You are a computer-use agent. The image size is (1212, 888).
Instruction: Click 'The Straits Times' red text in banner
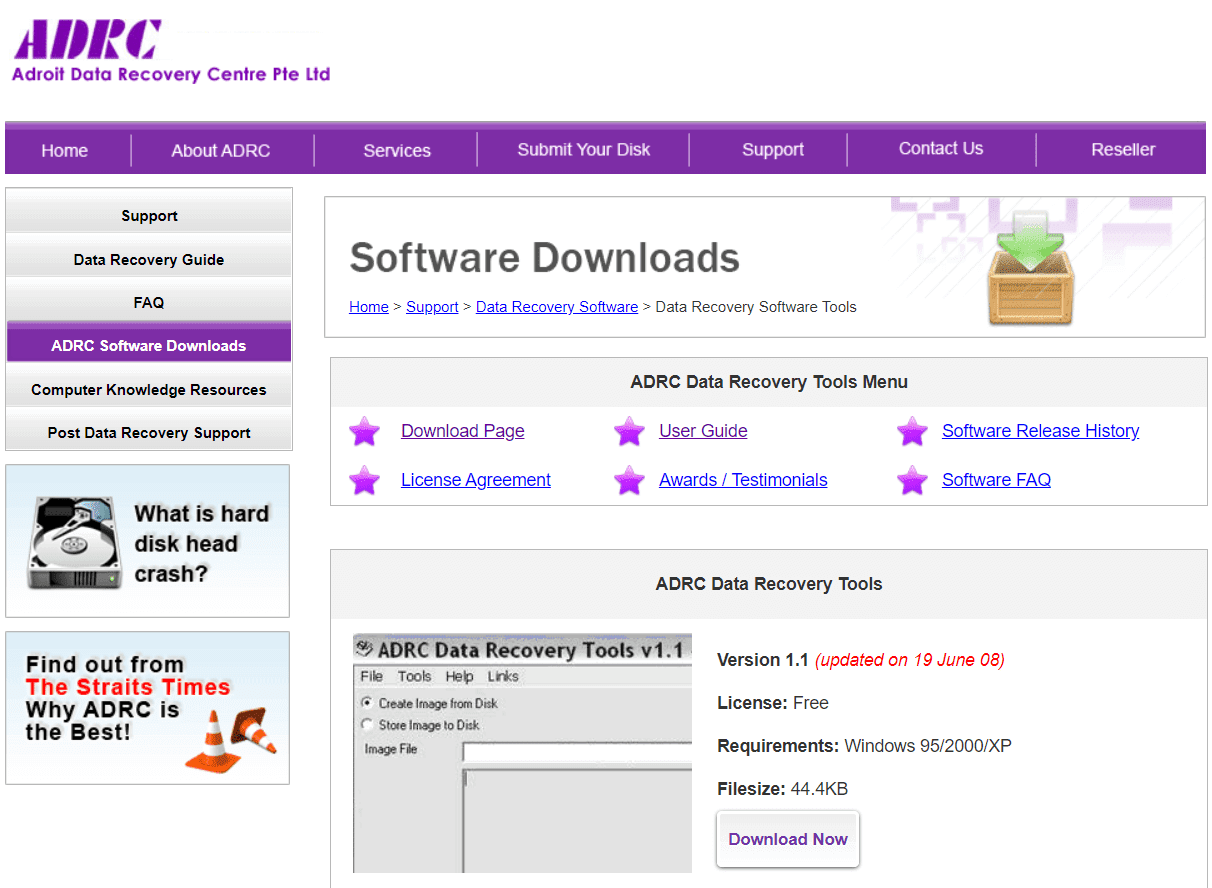coord(128,687)
